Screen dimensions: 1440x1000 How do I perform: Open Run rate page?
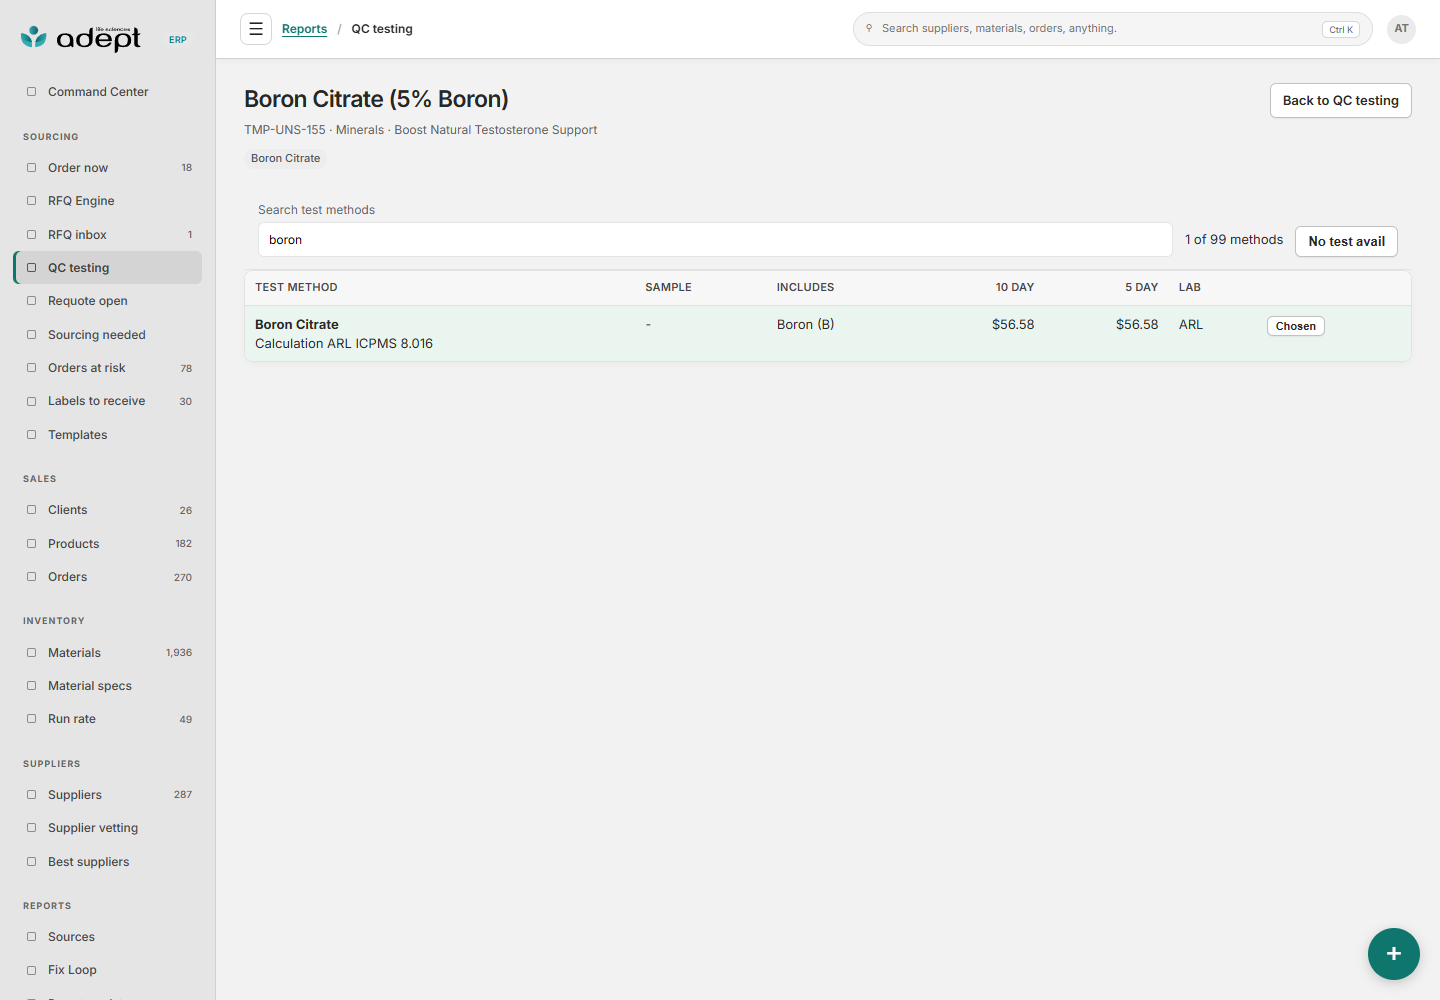pyautogui.click(x=108, y=719)
